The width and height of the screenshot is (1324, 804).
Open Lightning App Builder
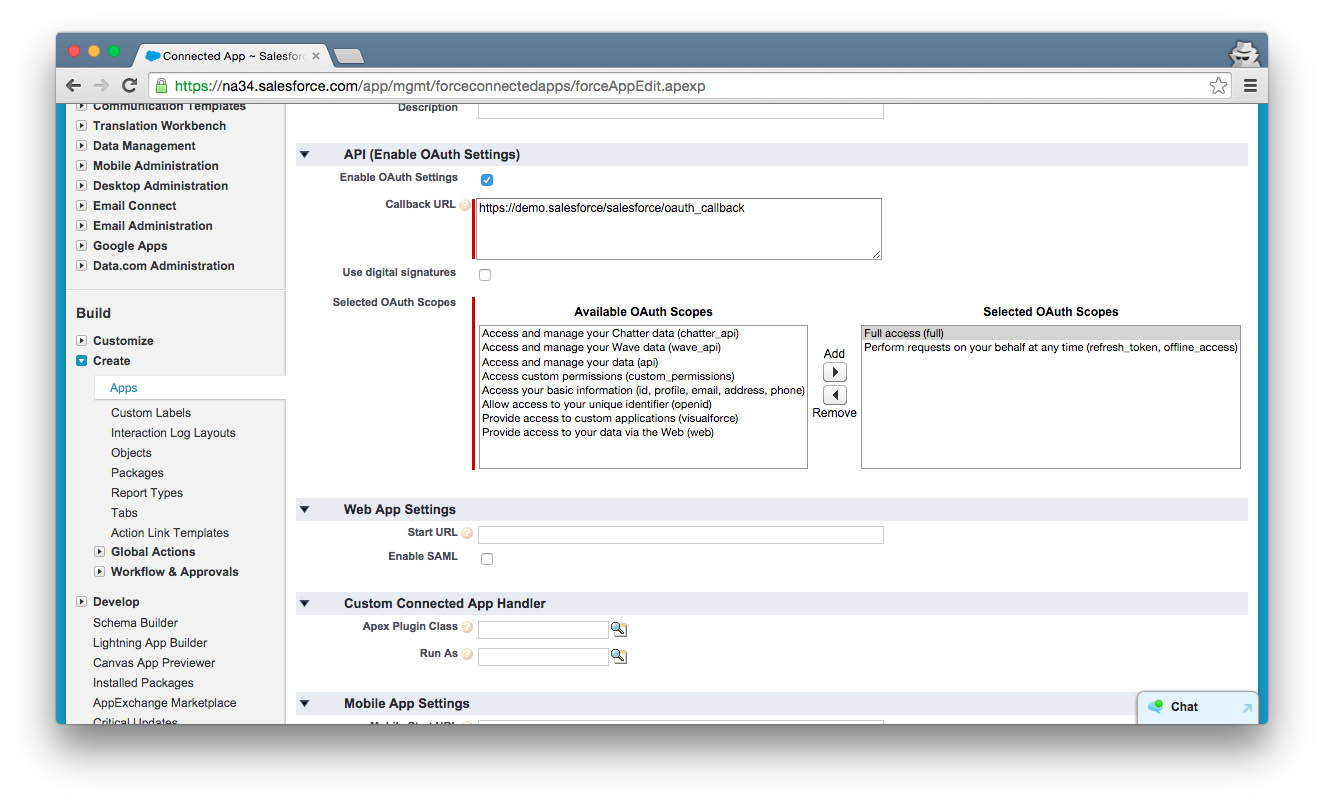[150, 643]
